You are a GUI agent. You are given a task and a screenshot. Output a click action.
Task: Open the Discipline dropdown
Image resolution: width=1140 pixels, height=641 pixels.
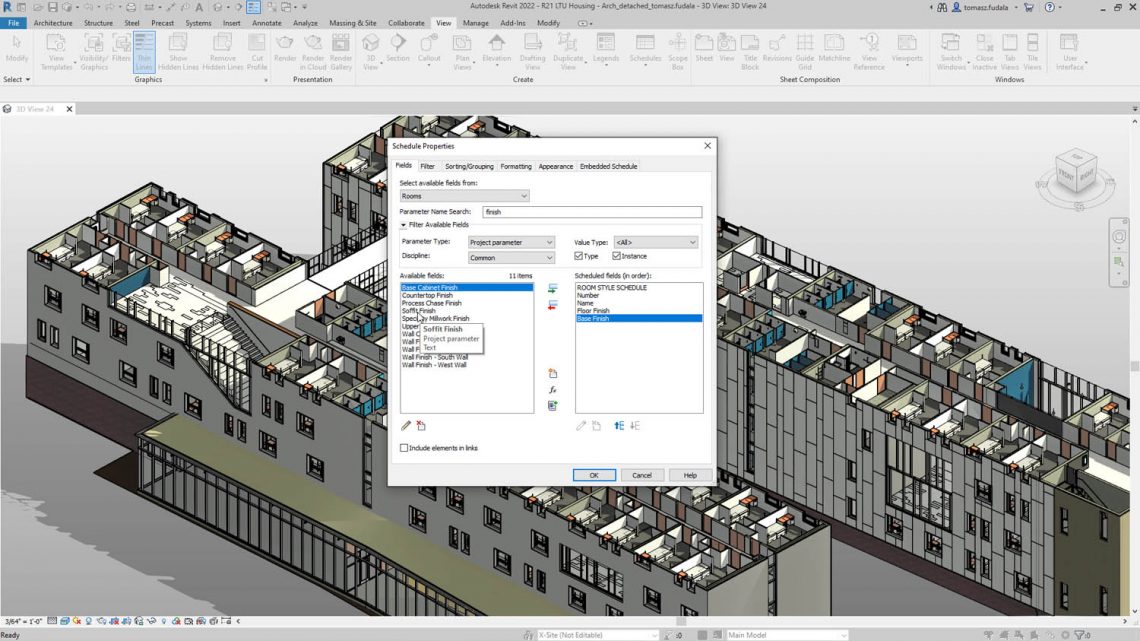(511, 258)
